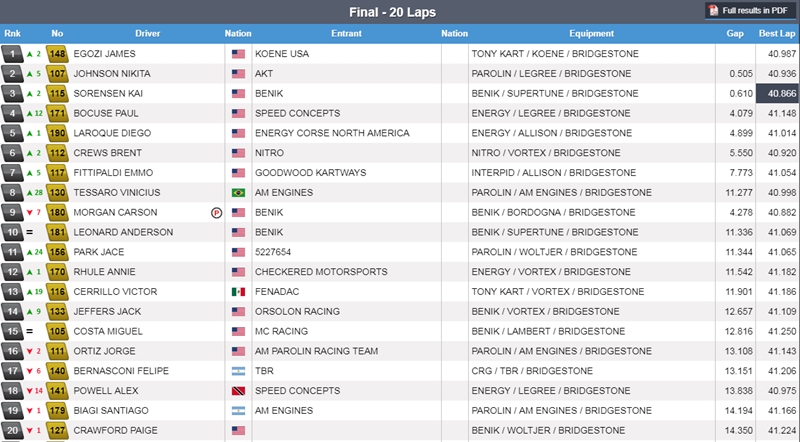Click Brazil flag for Tessaro Vinicius
The width and height of the screenshot is (800, 442).
[238, 192]
